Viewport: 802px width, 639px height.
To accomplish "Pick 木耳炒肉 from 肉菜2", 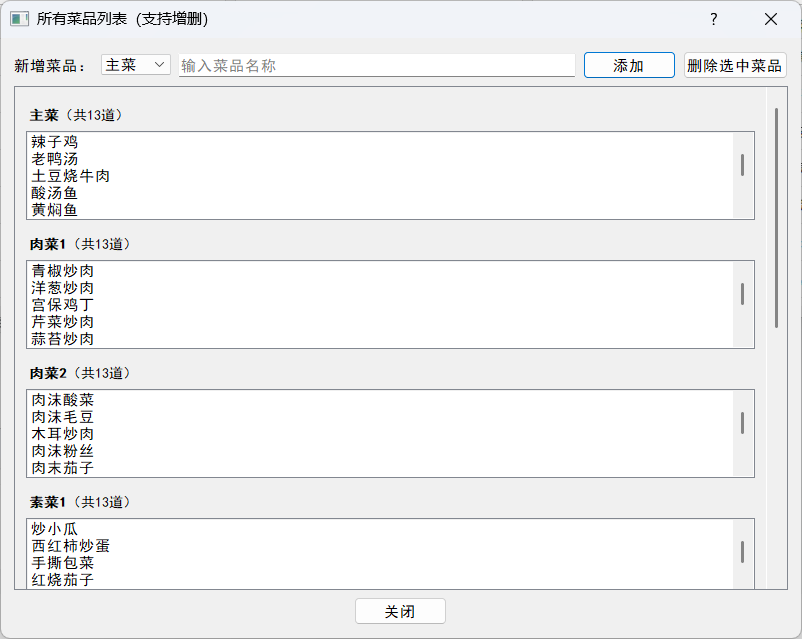I will point(62,434).
